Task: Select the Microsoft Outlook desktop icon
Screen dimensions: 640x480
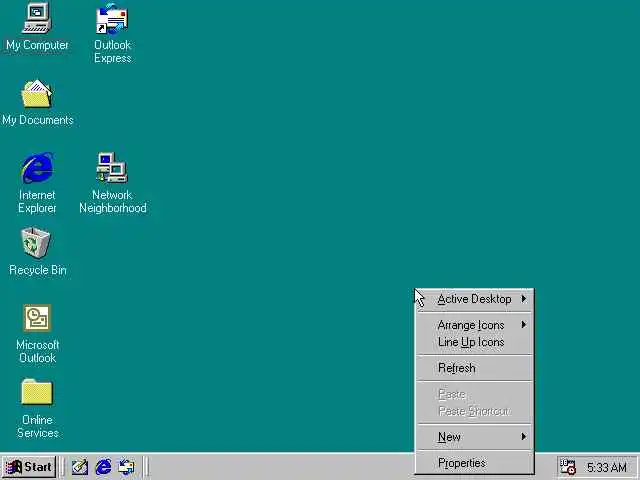Action: click(x=37, y=318)
